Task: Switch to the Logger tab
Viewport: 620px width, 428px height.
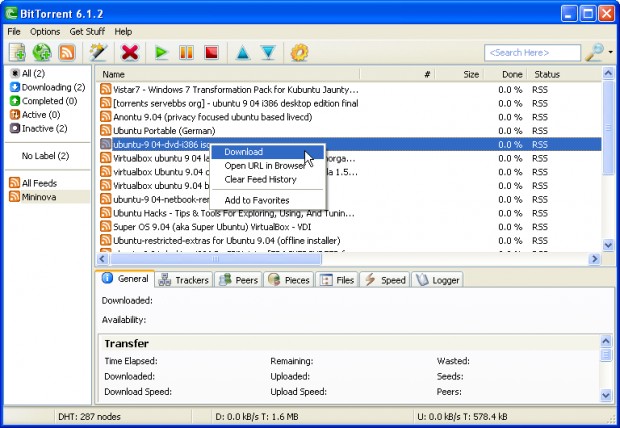Action: [x=437, y=280]
